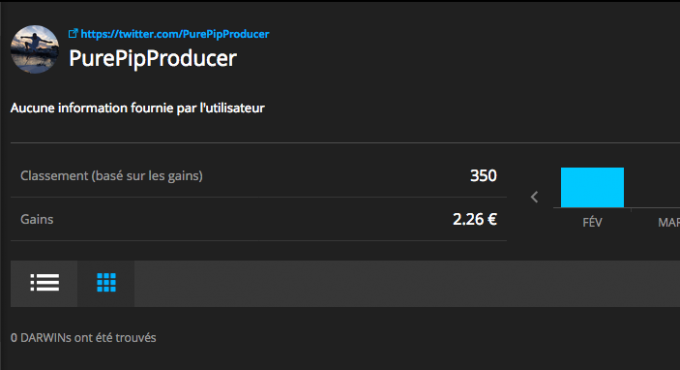Click empty chart area above MAR label
Viewport: 680px width, 370px height.
coord(655,187)
